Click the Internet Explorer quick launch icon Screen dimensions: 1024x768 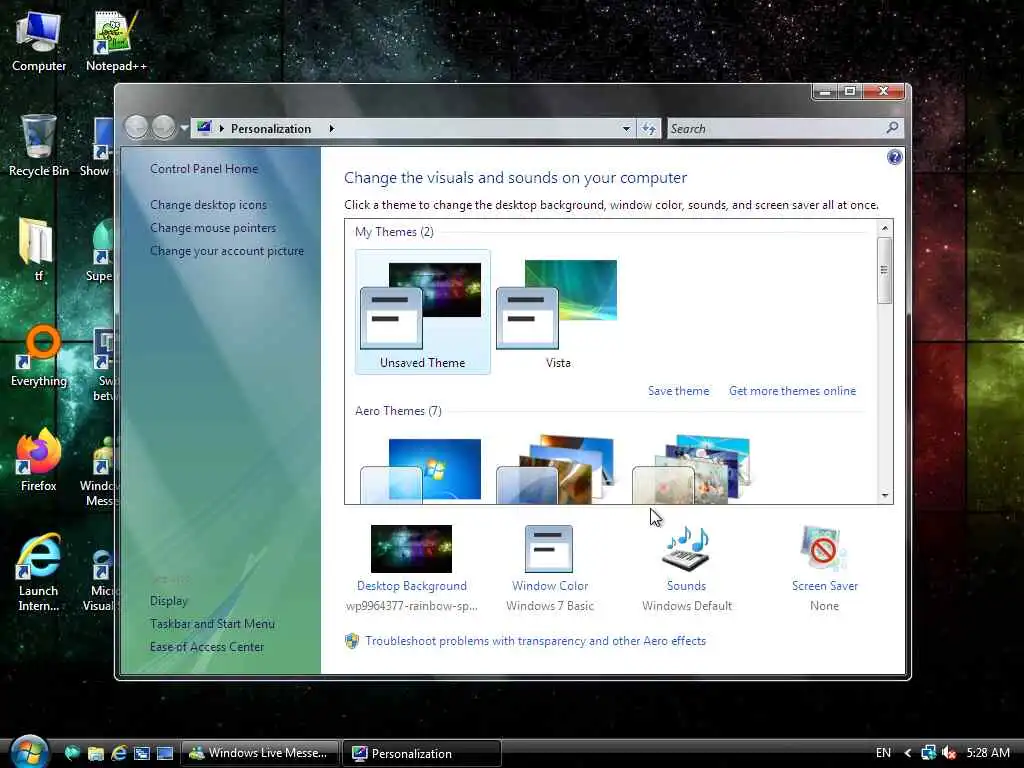119,753
